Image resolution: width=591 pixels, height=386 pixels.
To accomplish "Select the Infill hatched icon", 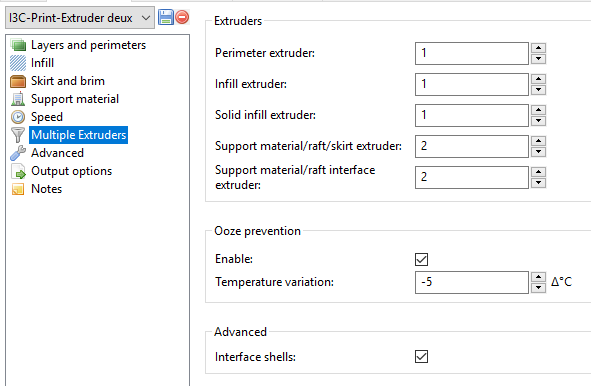I will (18, 63).
